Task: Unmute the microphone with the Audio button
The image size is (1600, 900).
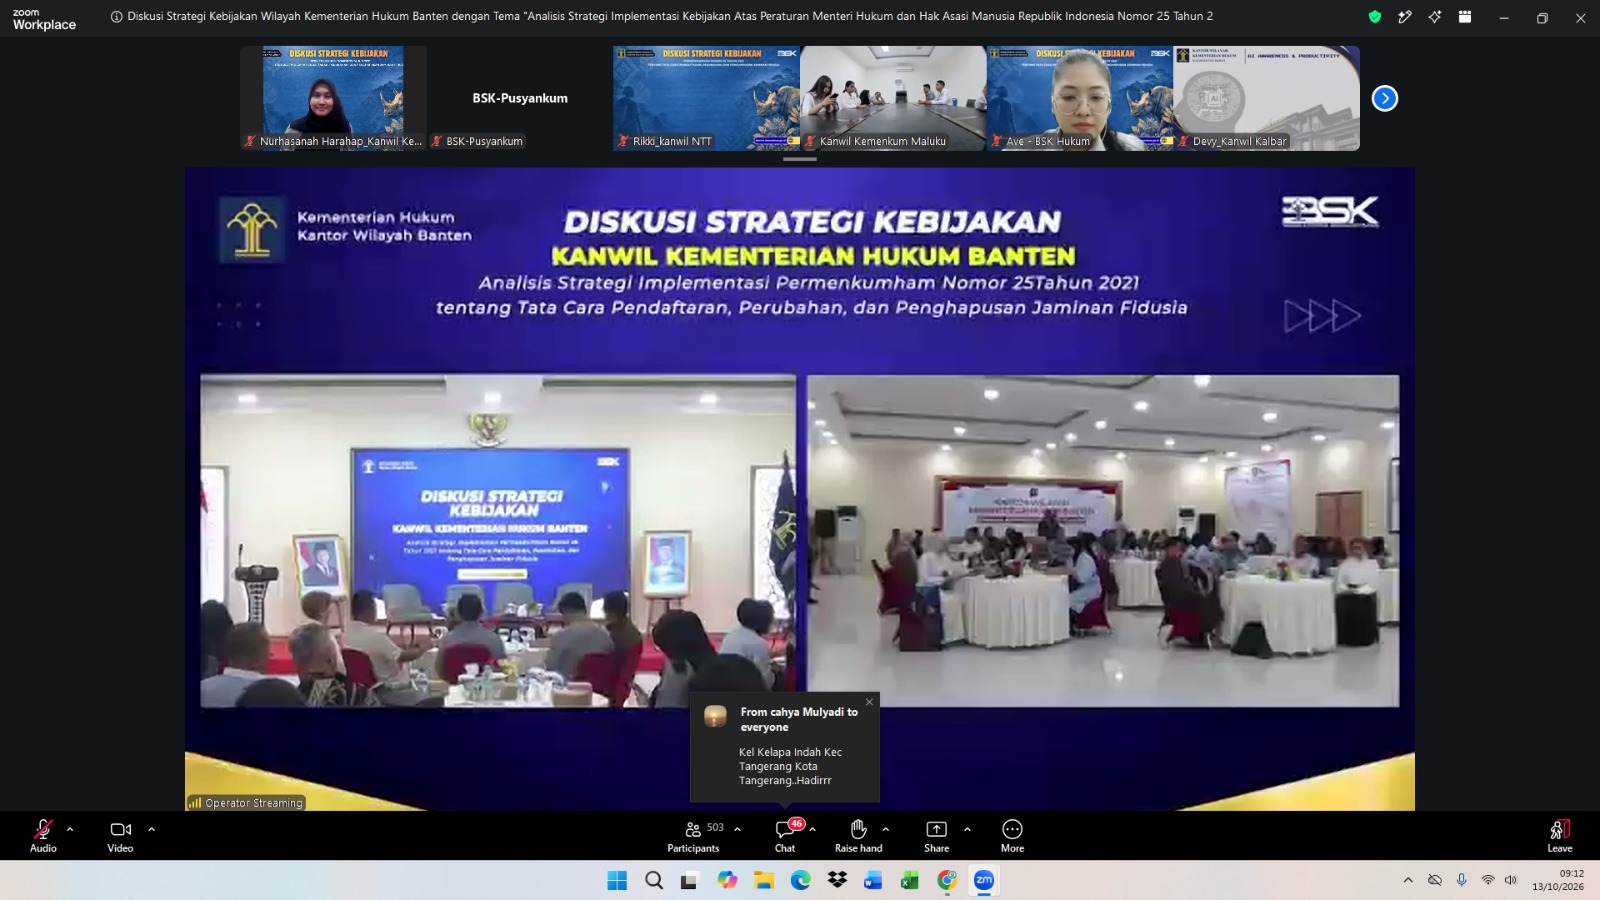Action: [x=43, y=836]
